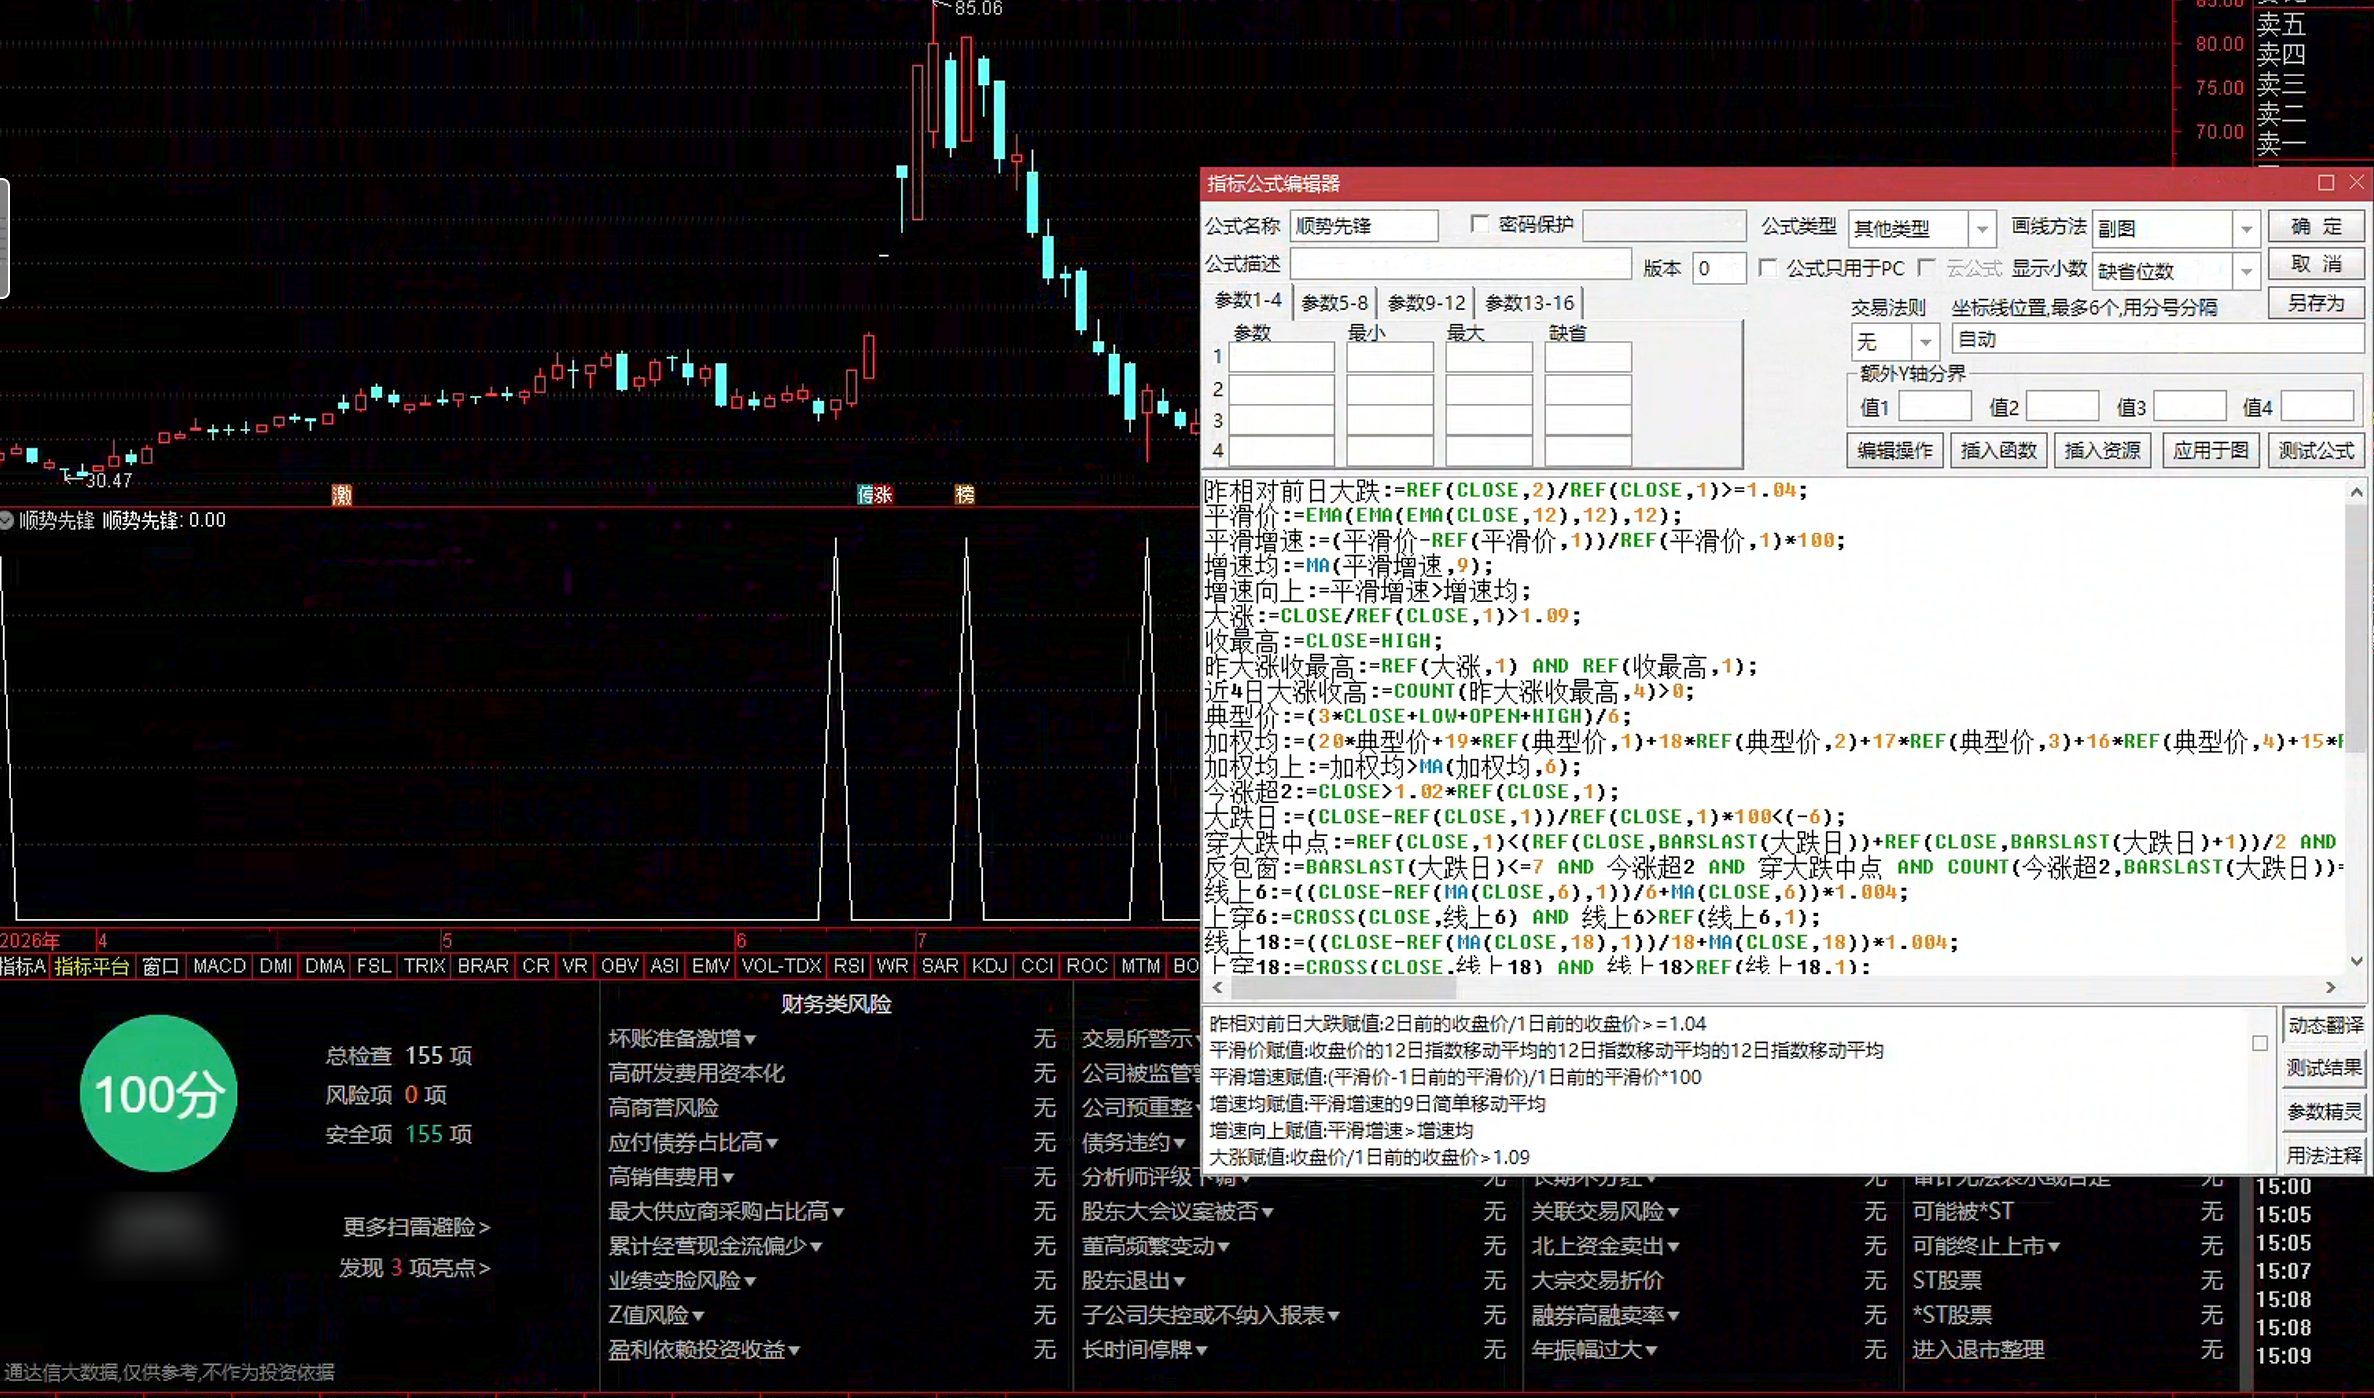Select the RSI indicator tab
Viewport: 2374px width, 1398px height.
coord(848,966)
